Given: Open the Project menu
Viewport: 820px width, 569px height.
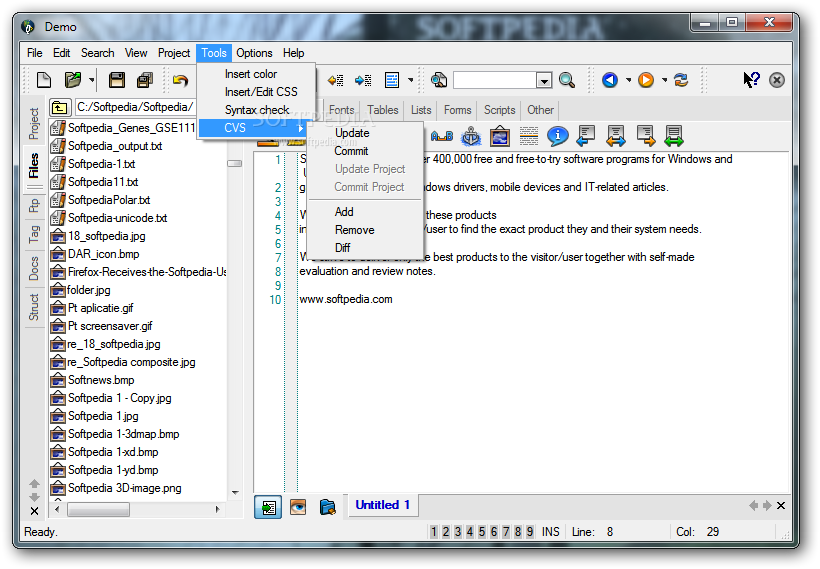Looking at the screenshot, I should [x=174, y=53].
